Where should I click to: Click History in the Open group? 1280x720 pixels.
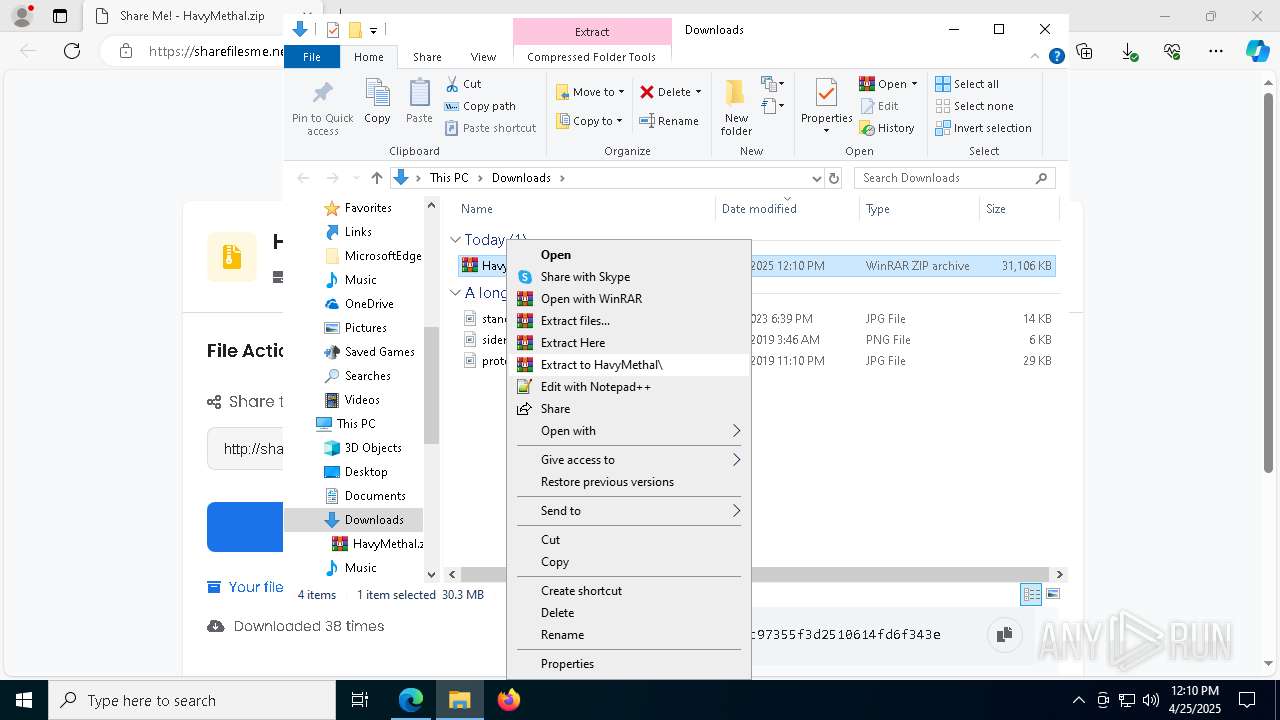(x=886, y=128)
